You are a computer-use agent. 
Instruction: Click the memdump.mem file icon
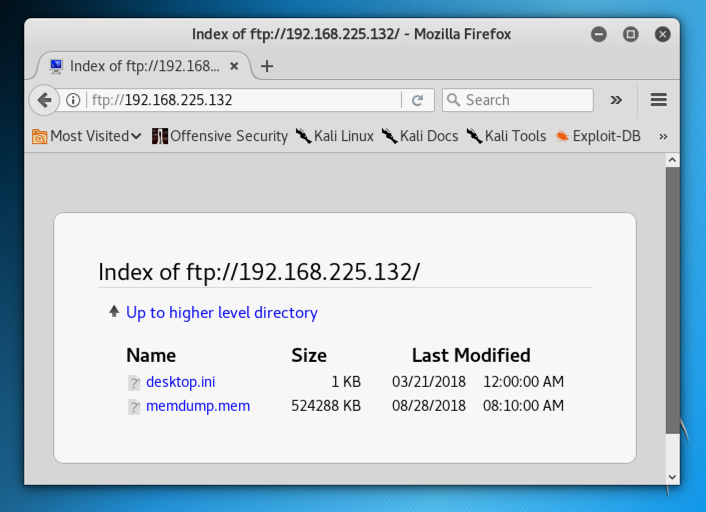point(134,406)
